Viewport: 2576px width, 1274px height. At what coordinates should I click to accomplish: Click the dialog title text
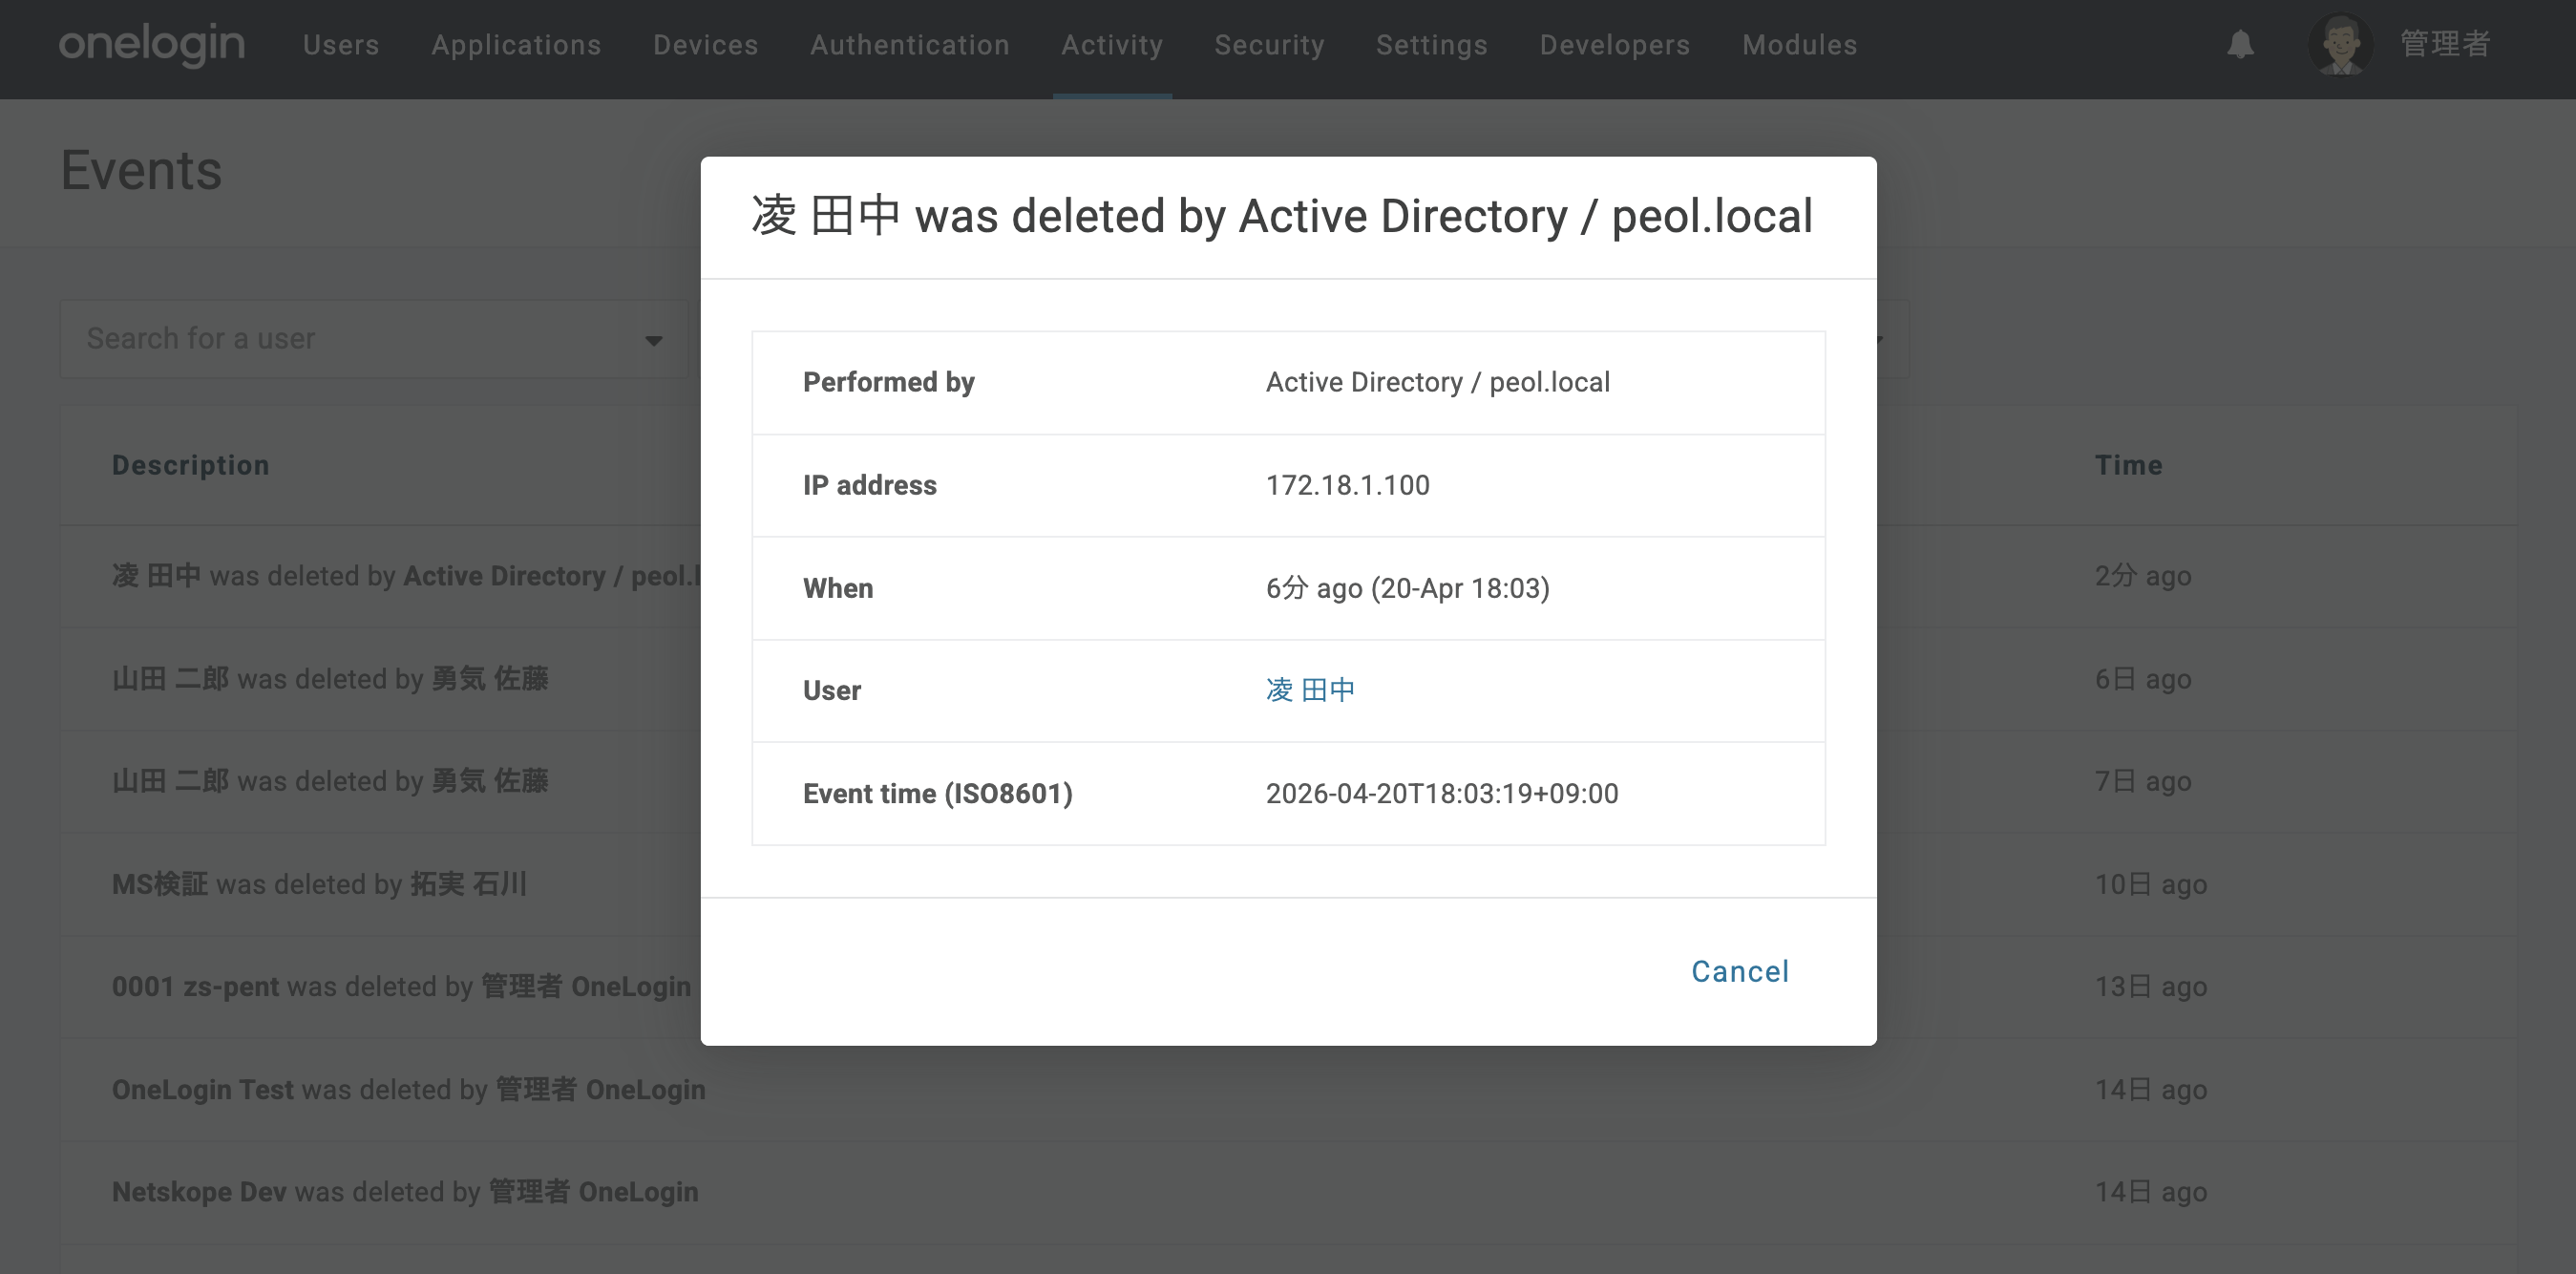click(1282, 216)
